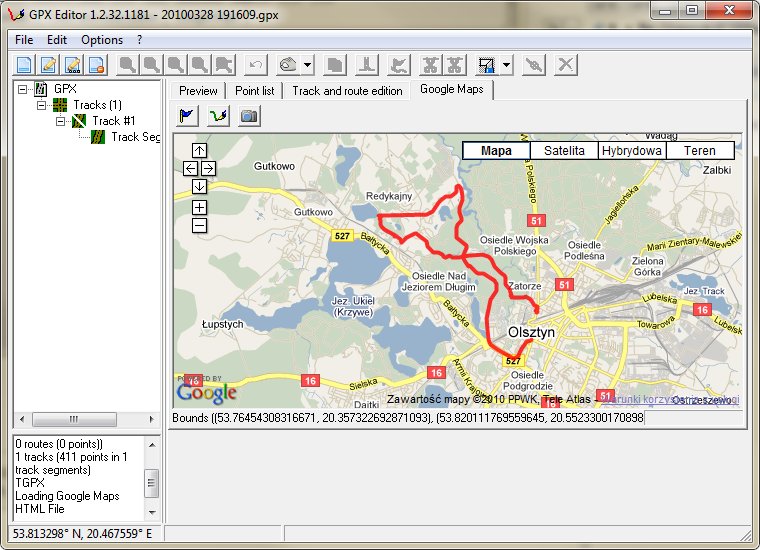
Task: Zoom out the map with the minus button
Action: coord(199,225)
